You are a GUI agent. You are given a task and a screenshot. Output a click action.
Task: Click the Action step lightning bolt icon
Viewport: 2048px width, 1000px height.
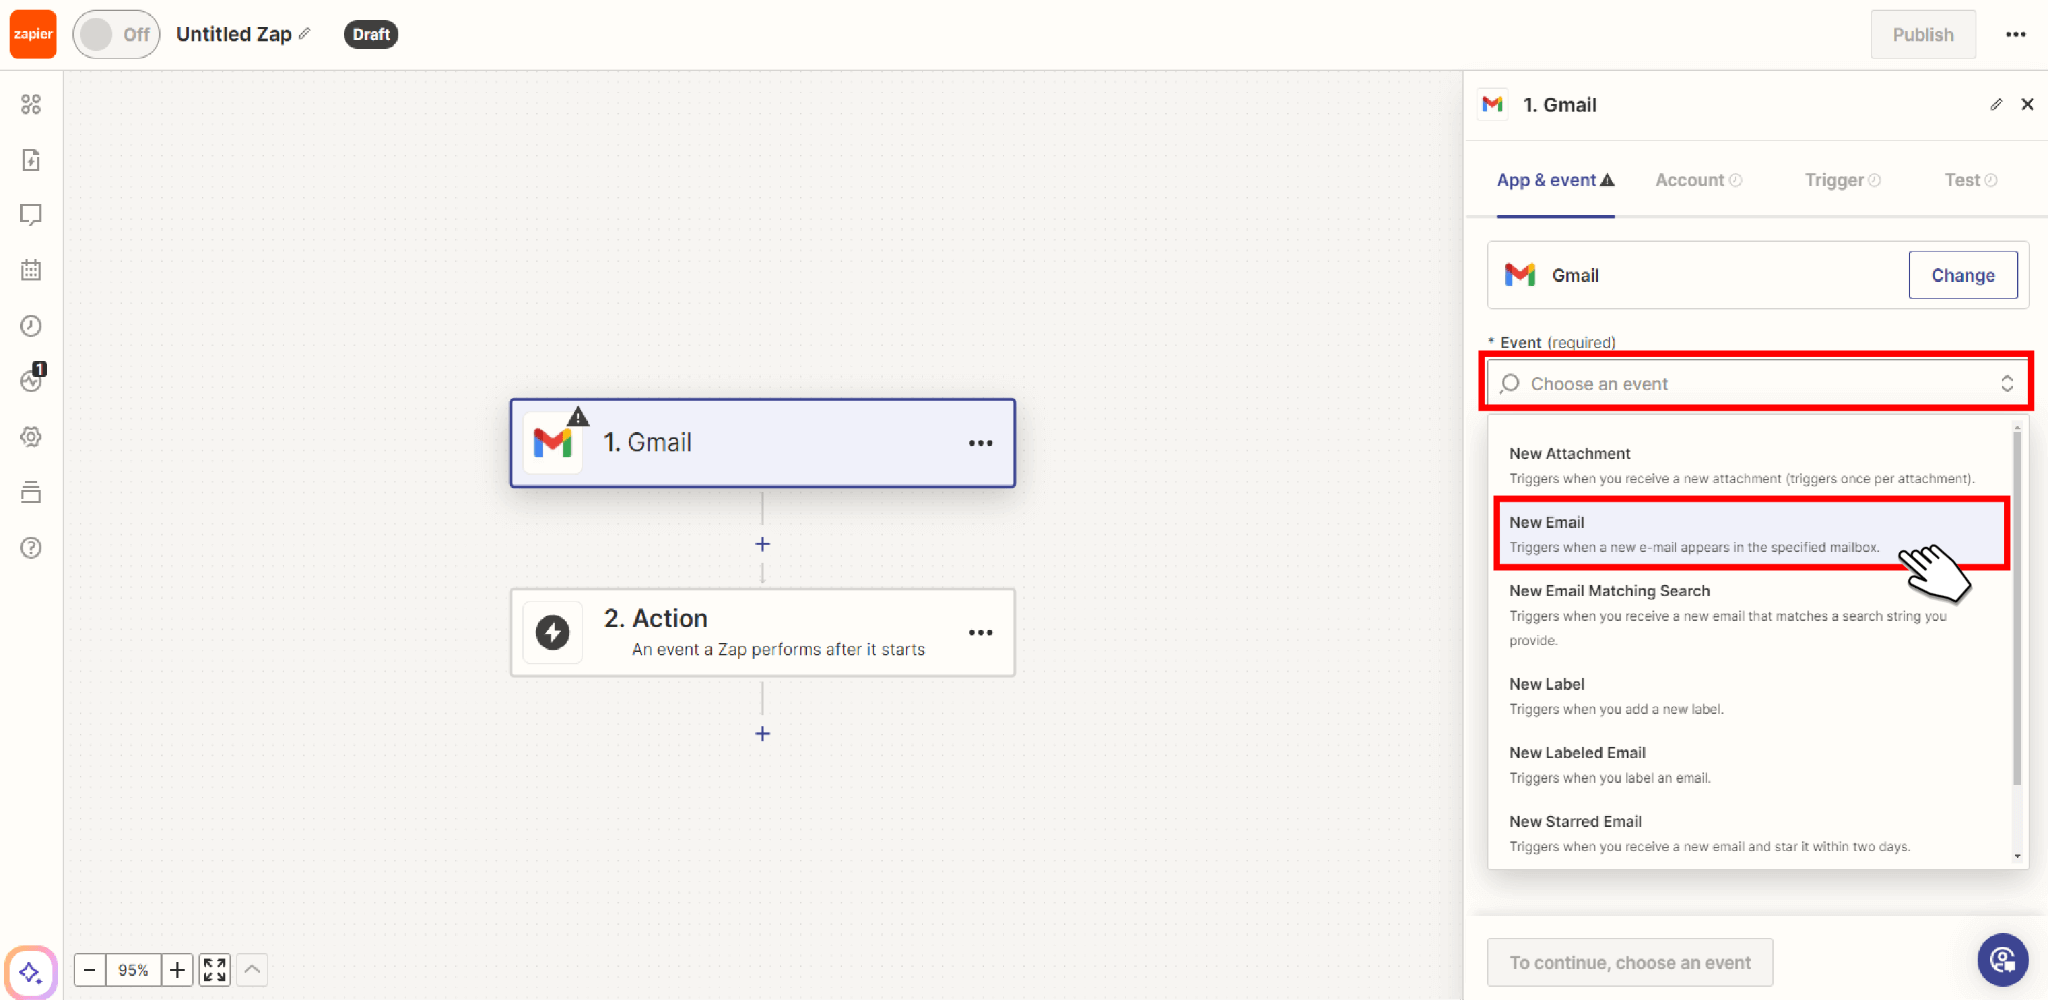coord(553,632)
